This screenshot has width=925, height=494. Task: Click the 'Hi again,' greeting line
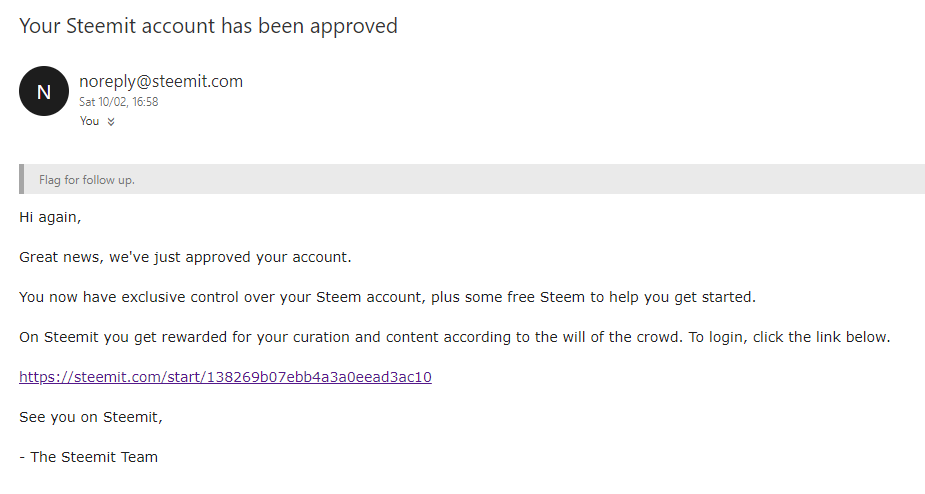click(50, 217)
